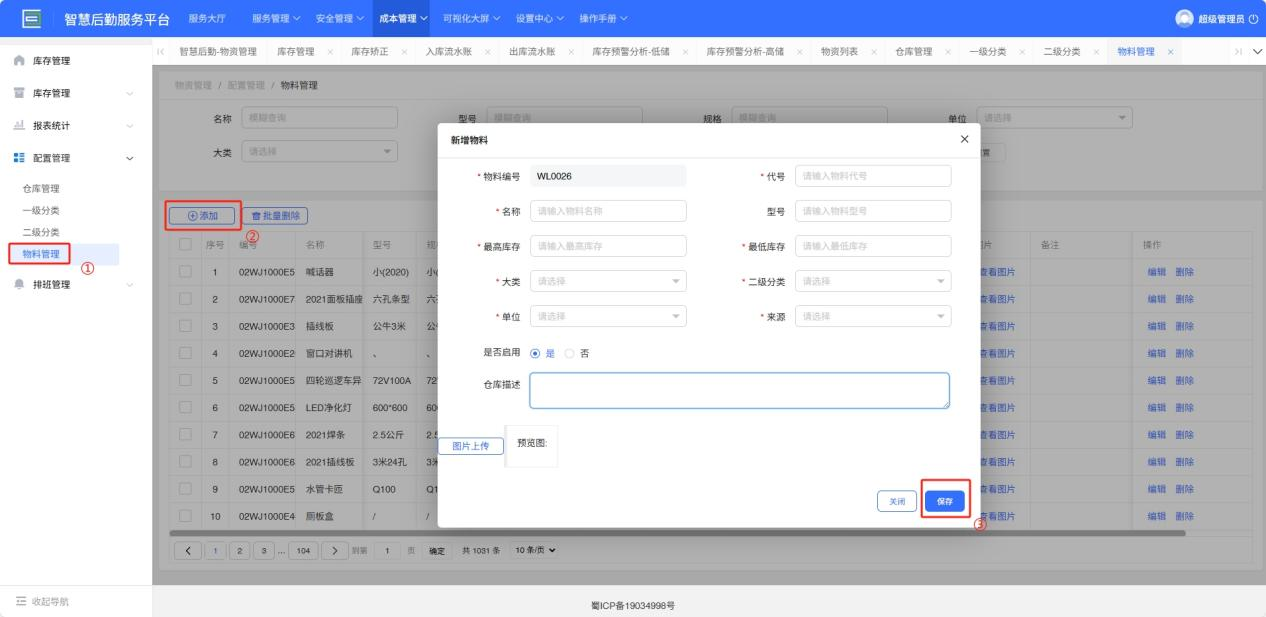Click the 仓库描述 text area
1266x617 pixels.
(740, 391)
